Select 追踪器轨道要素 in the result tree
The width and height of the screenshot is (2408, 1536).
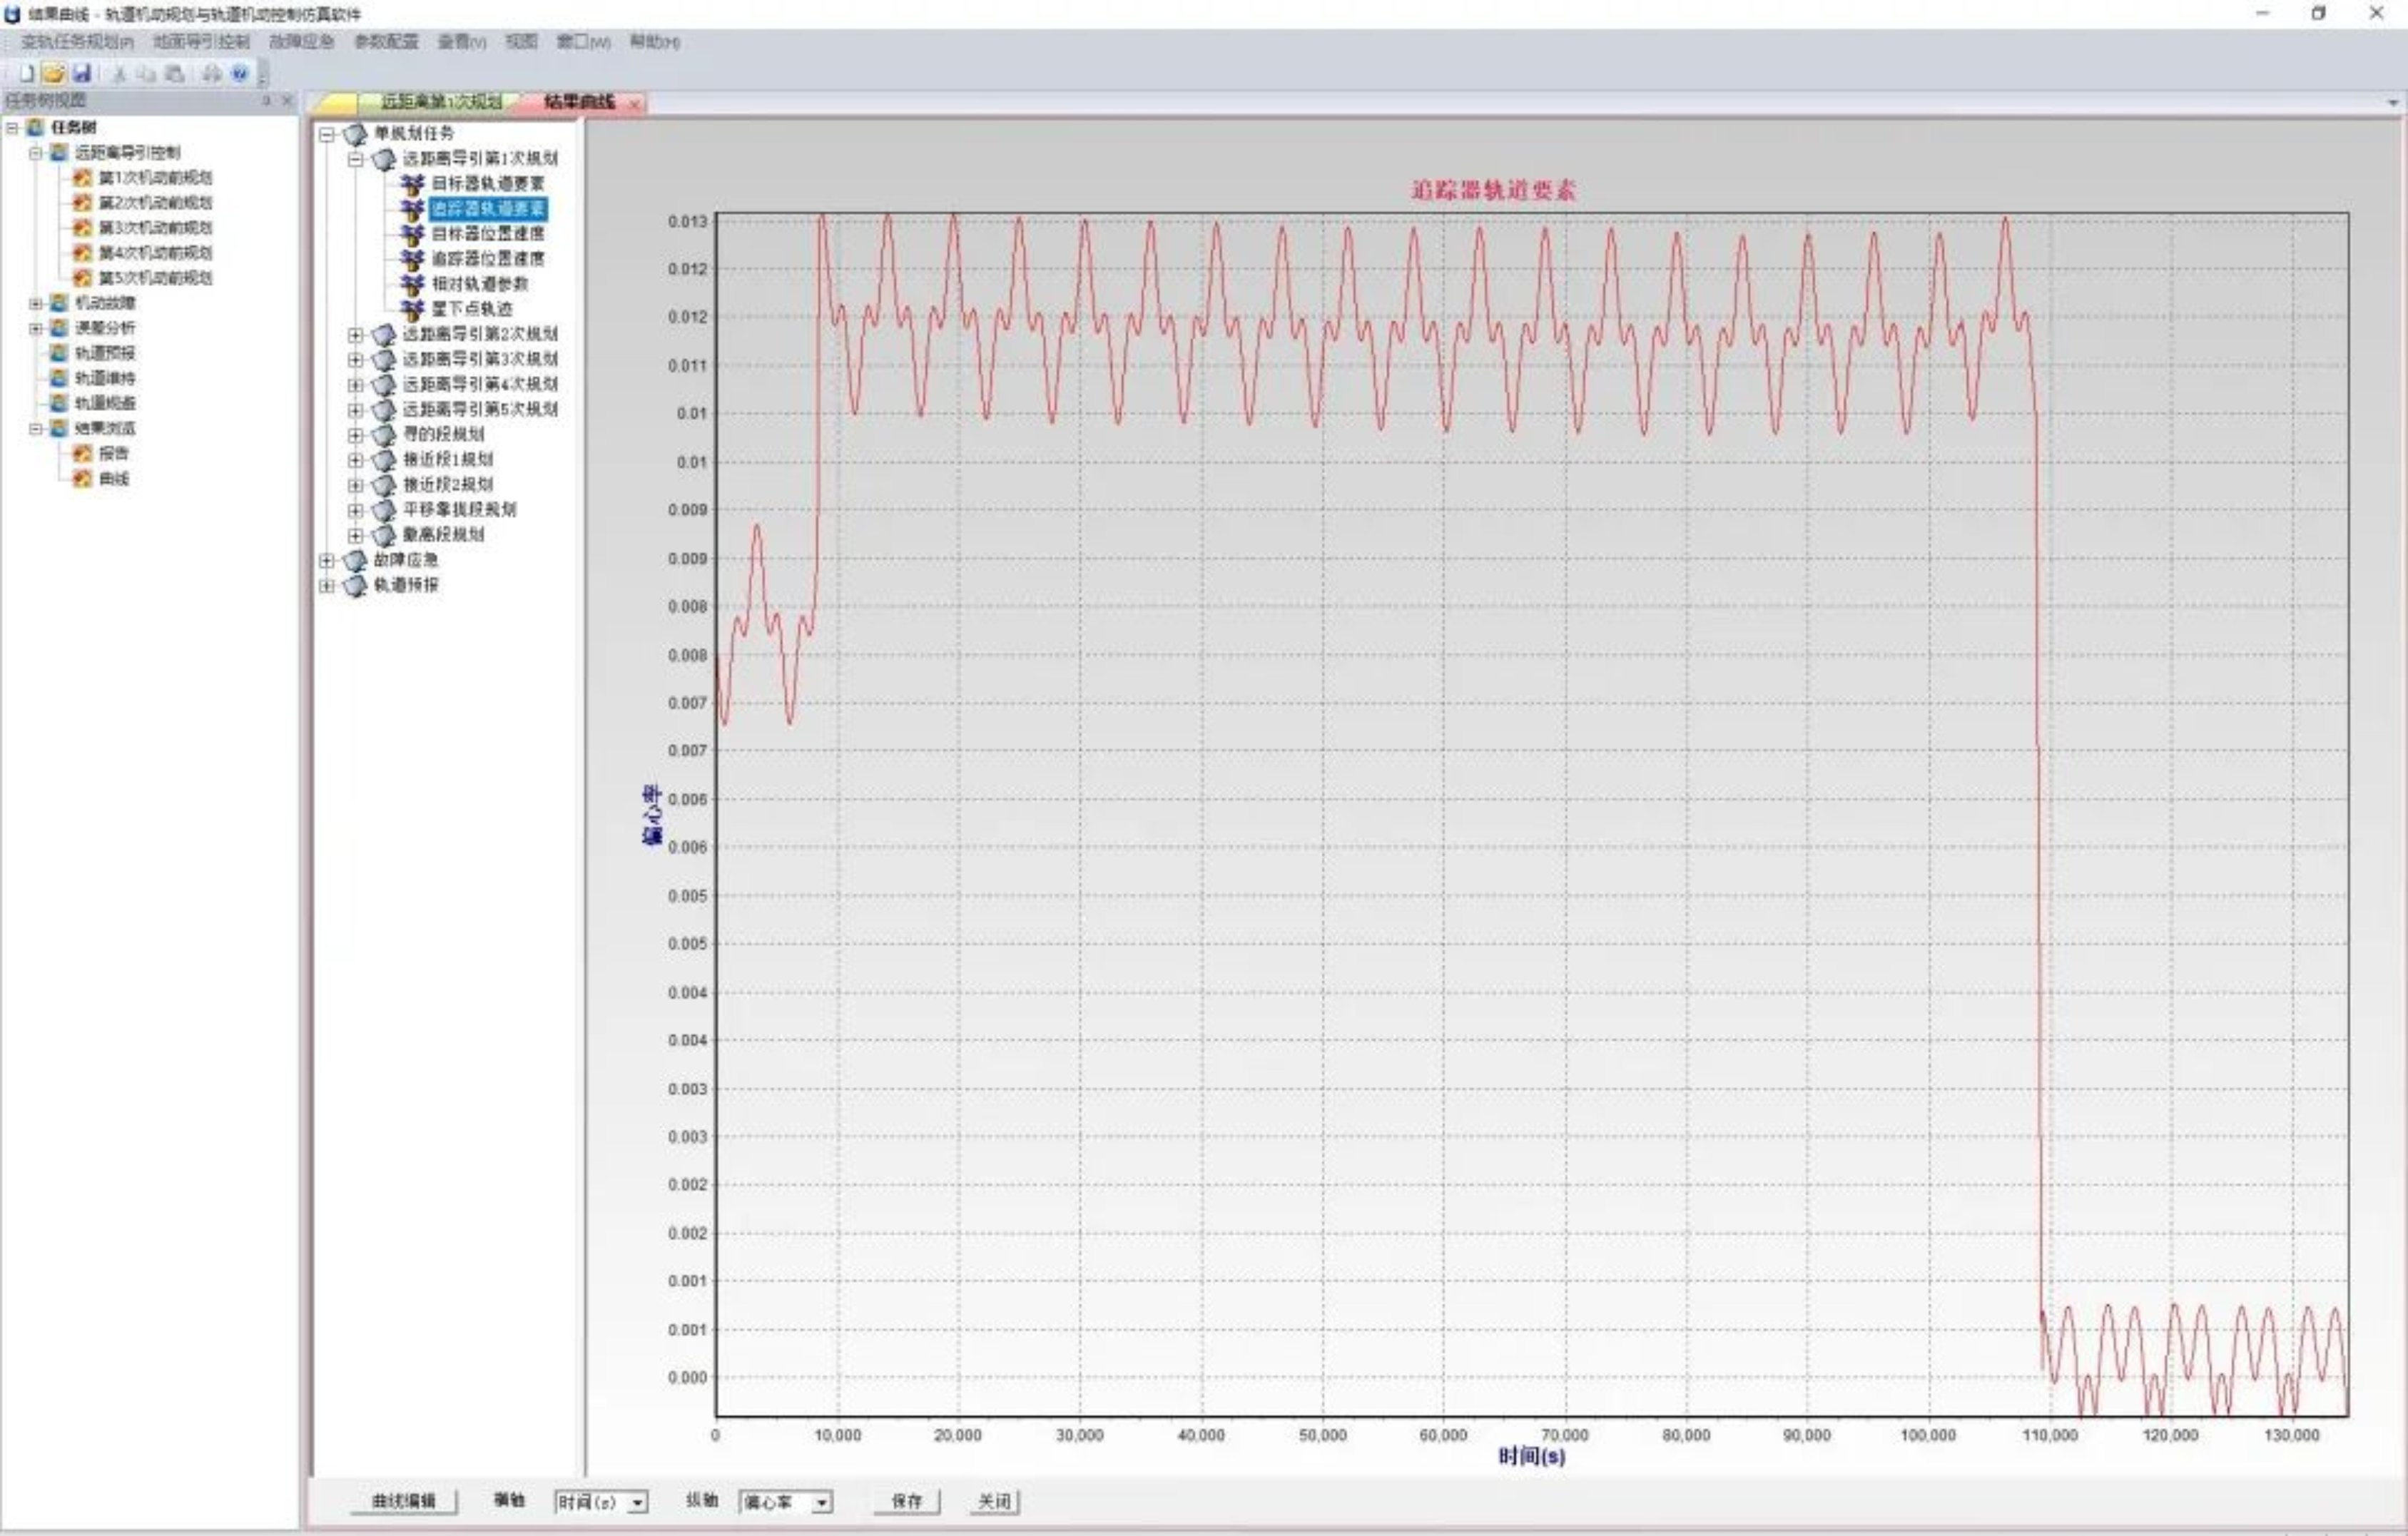pos(488,209)
